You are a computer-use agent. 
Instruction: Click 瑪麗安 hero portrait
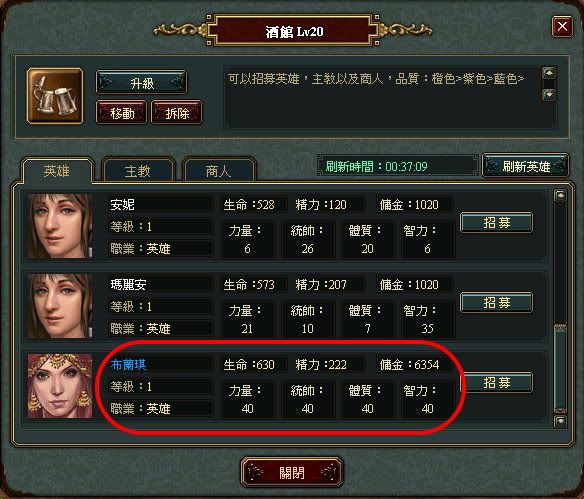(x=60, y=306)
